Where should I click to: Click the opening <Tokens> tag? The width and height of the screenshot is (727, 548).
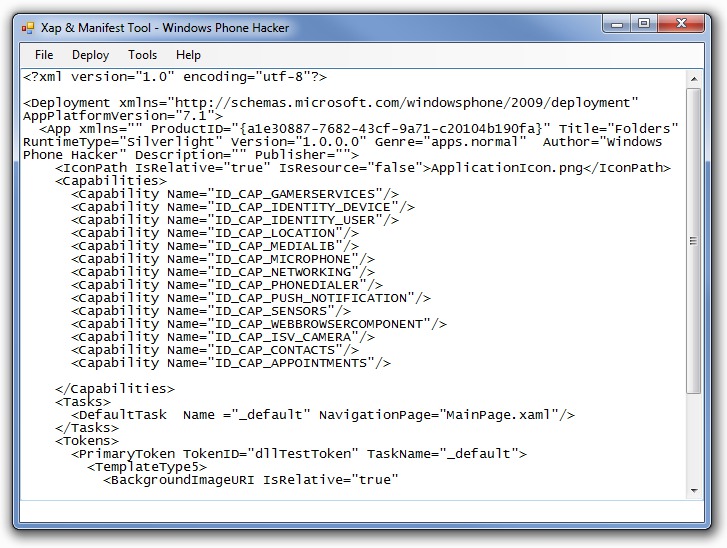87,440
